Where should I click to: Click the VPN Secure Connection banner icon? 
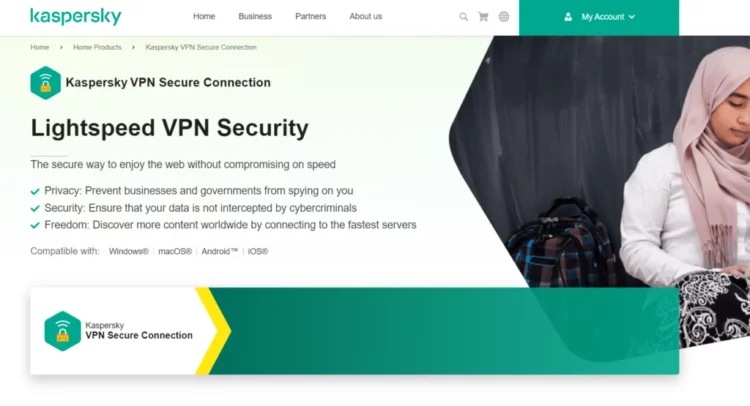[63, 331]
